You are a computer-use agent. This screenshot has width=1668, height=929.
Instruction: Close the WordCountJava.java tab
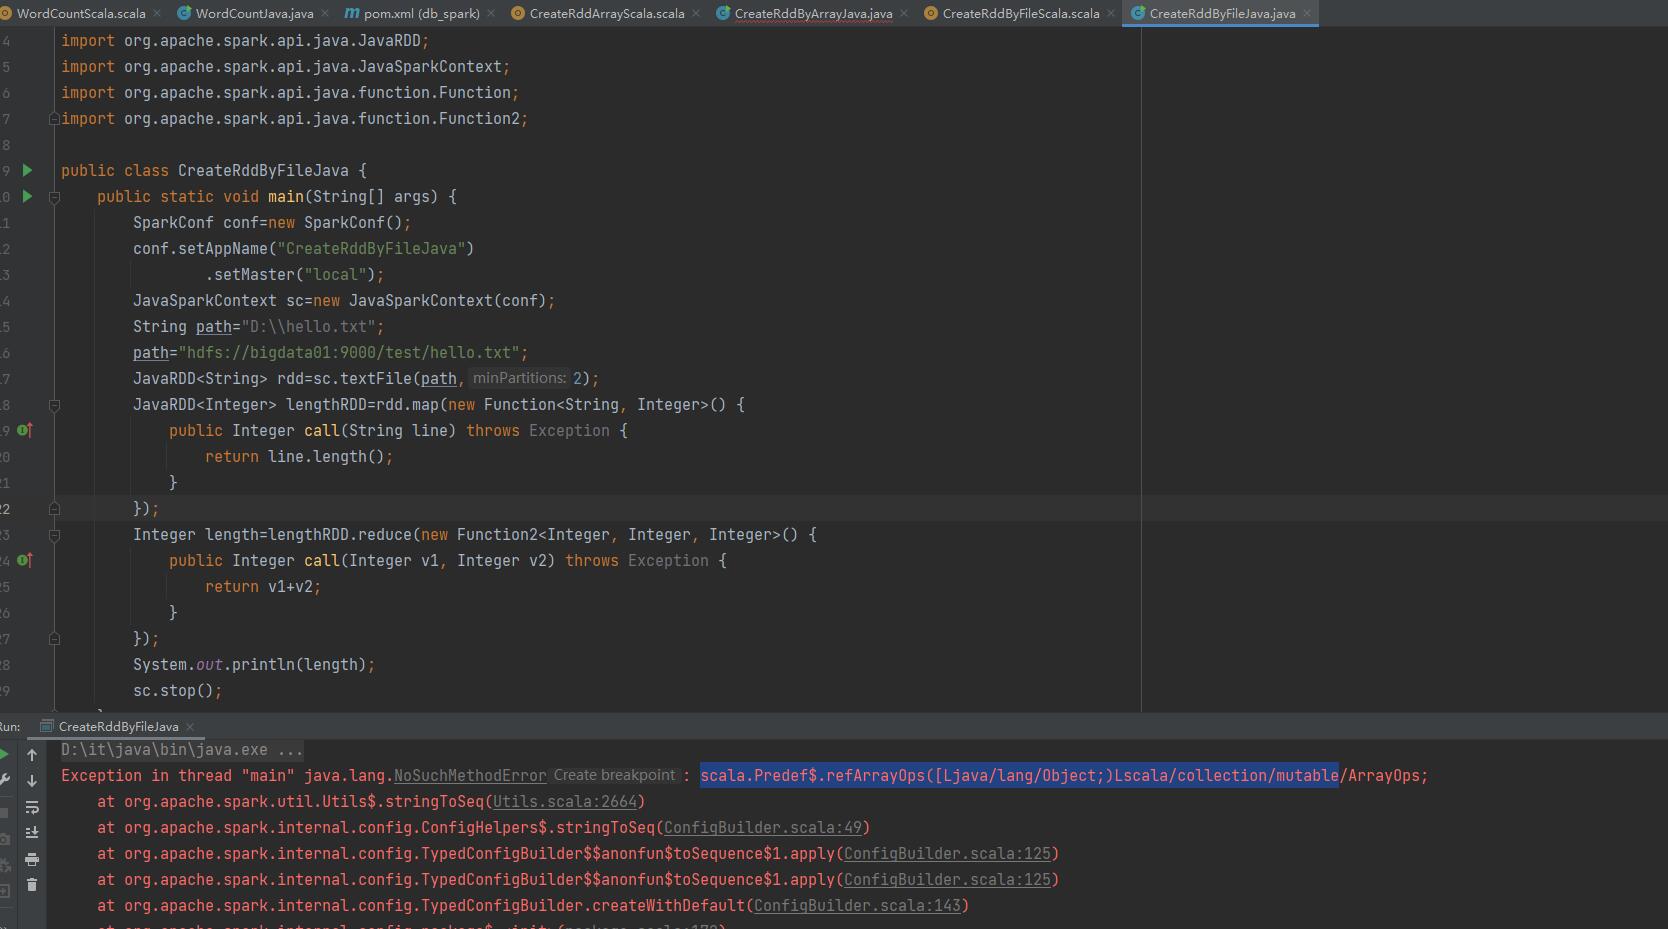tap(325, 13)
